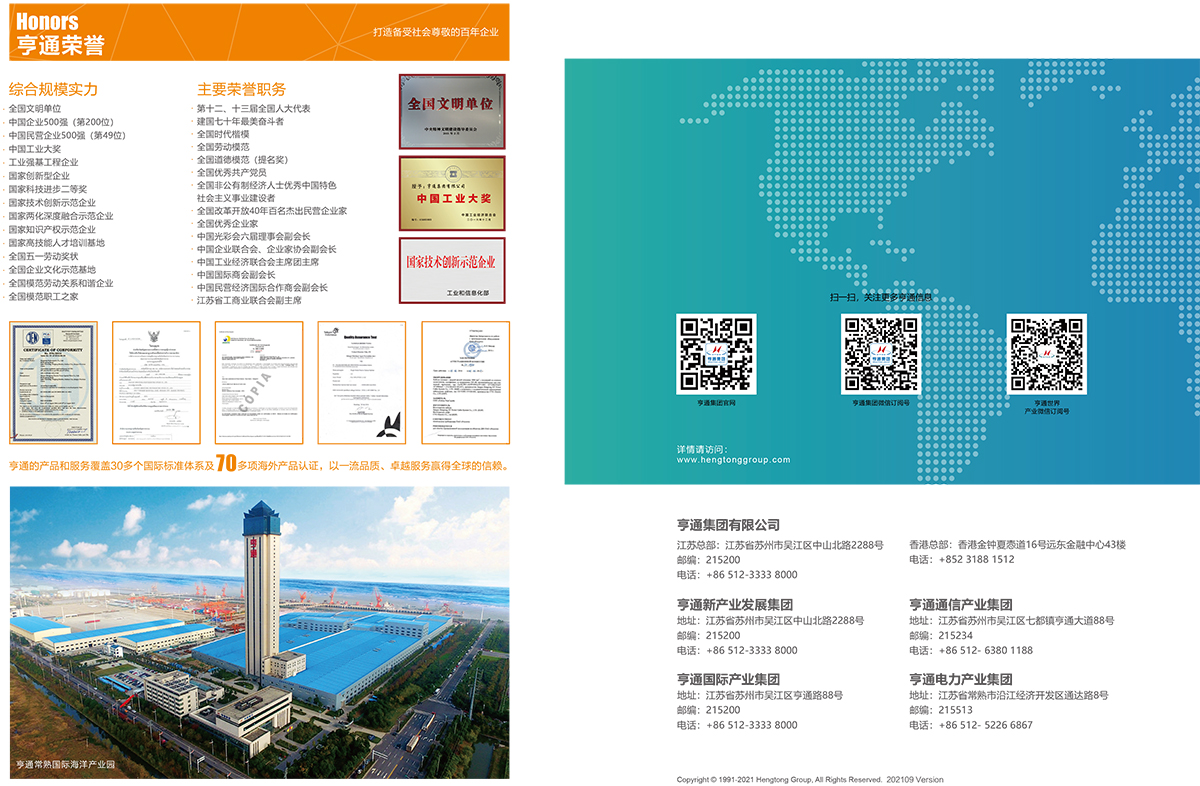
Task: Click the slogan 打造备受社会尊敬的百年企业
Action: 435,32
